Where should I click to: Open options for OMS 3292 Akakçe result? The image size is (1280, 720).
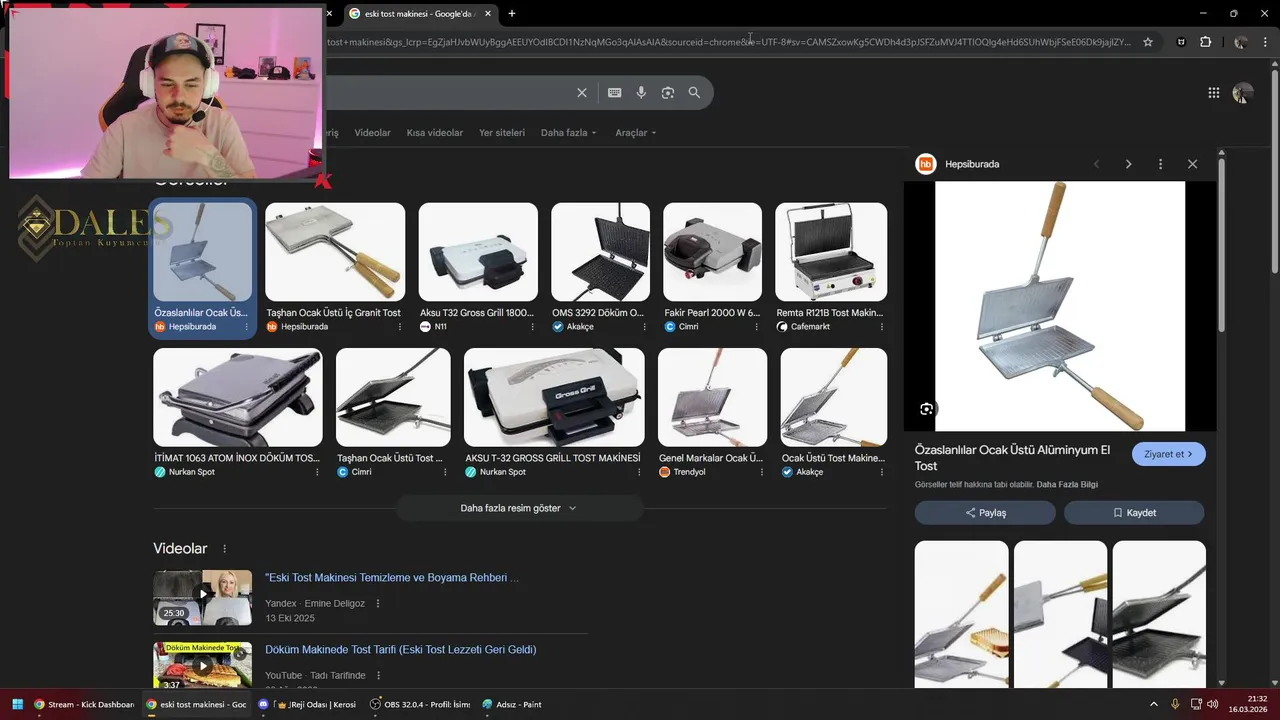pos(643,327)
